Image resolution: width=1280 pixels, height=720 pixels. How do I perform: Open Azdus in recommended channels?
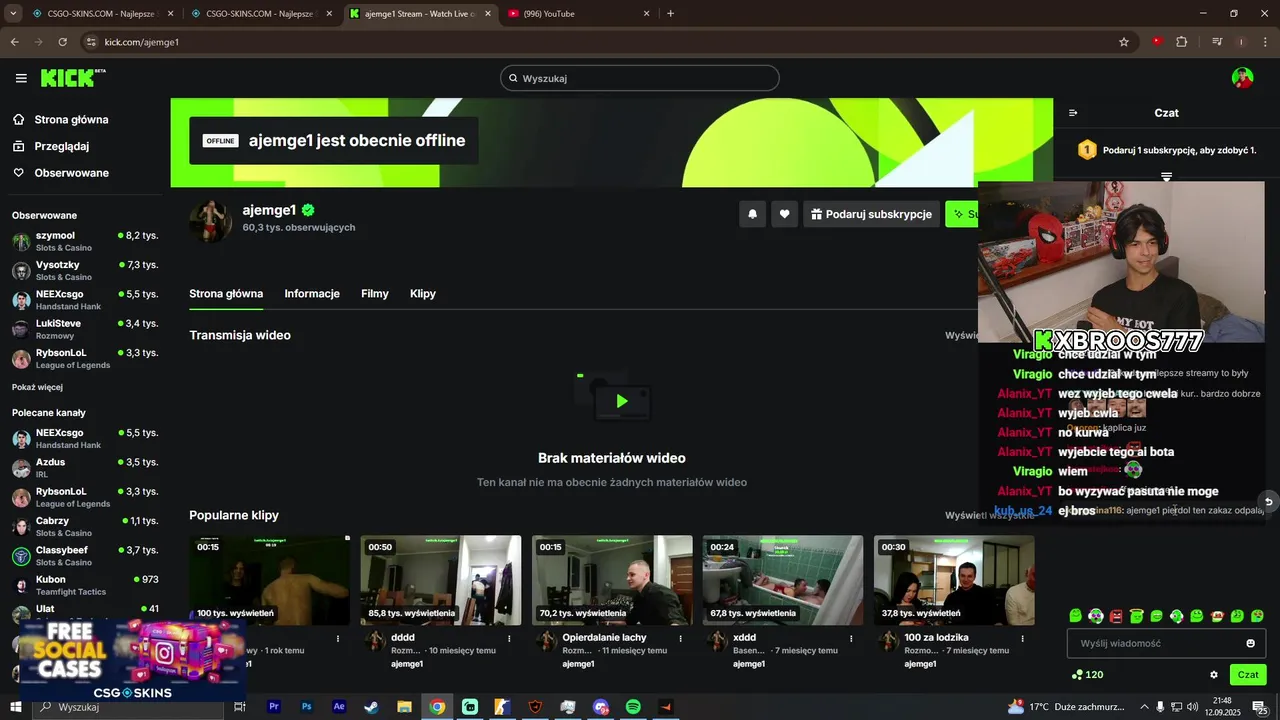[85, 468]
